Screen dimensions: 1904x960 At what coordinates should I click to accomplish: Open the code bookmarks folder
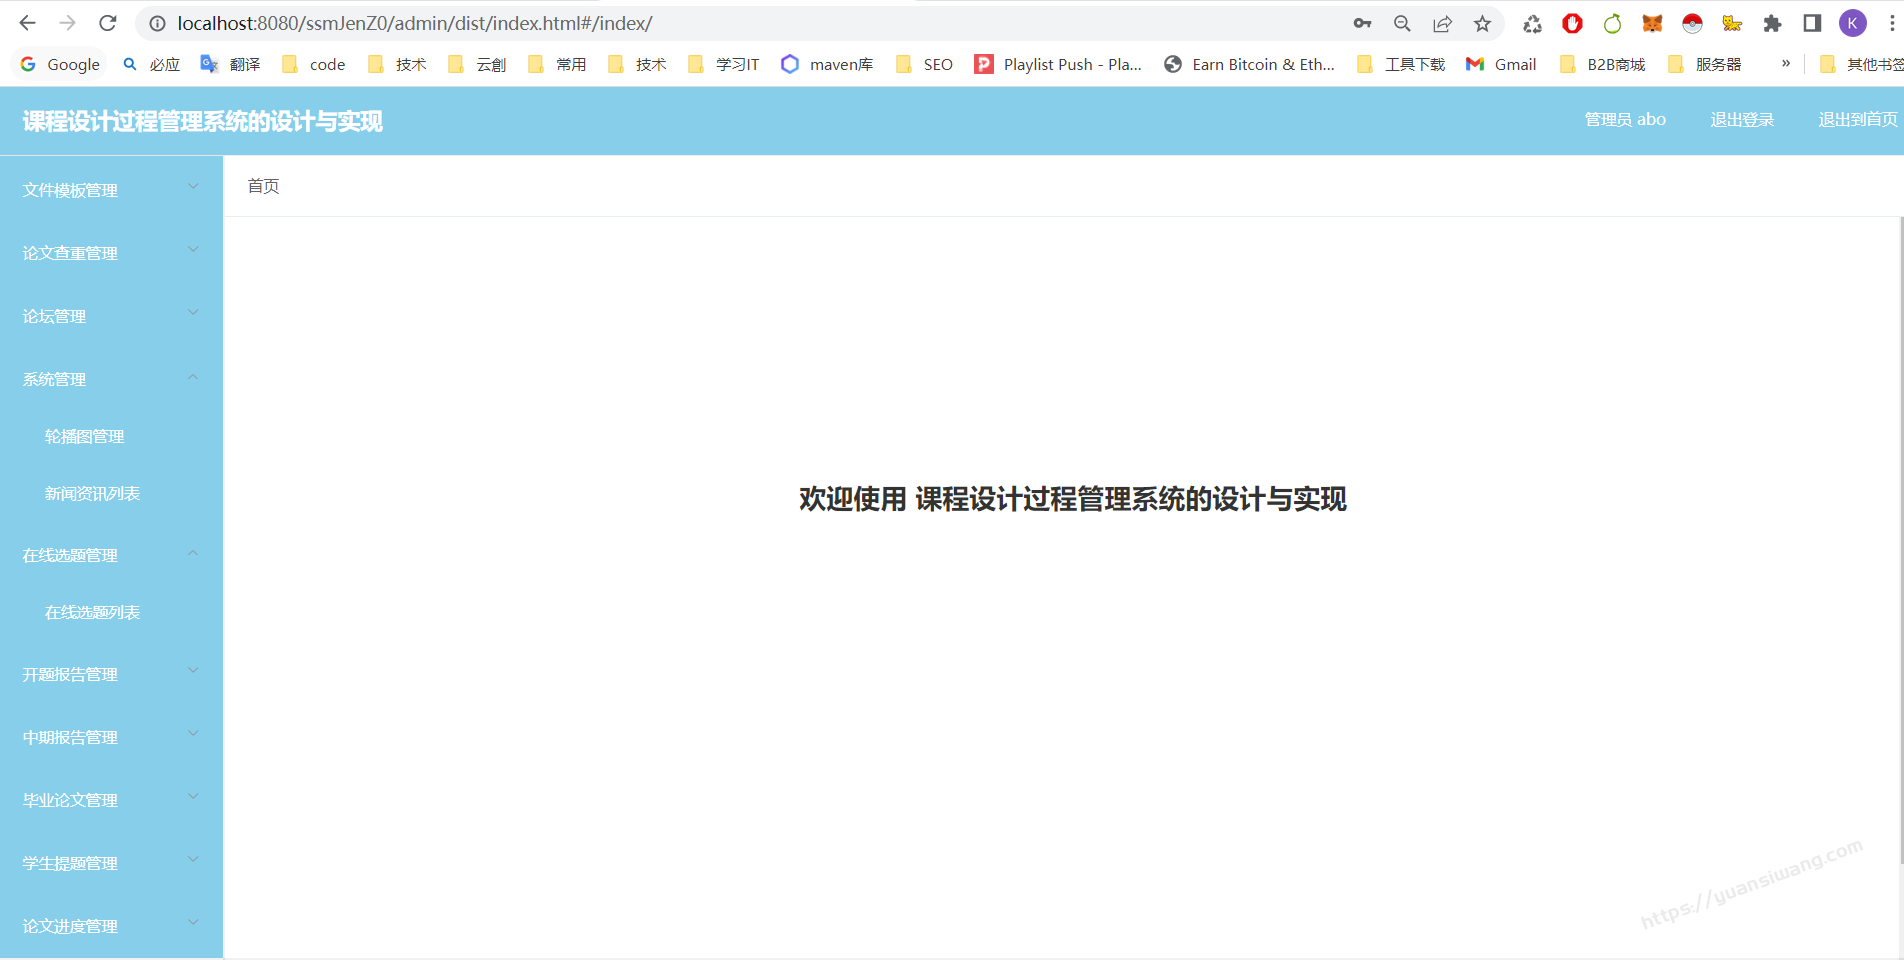[314, 64]
